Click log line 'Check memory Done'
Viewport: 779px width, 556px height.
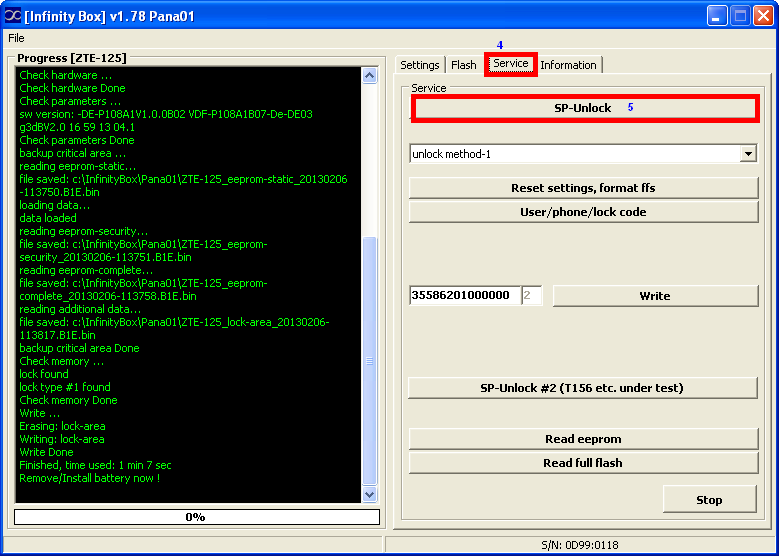[x=69, y=400]
